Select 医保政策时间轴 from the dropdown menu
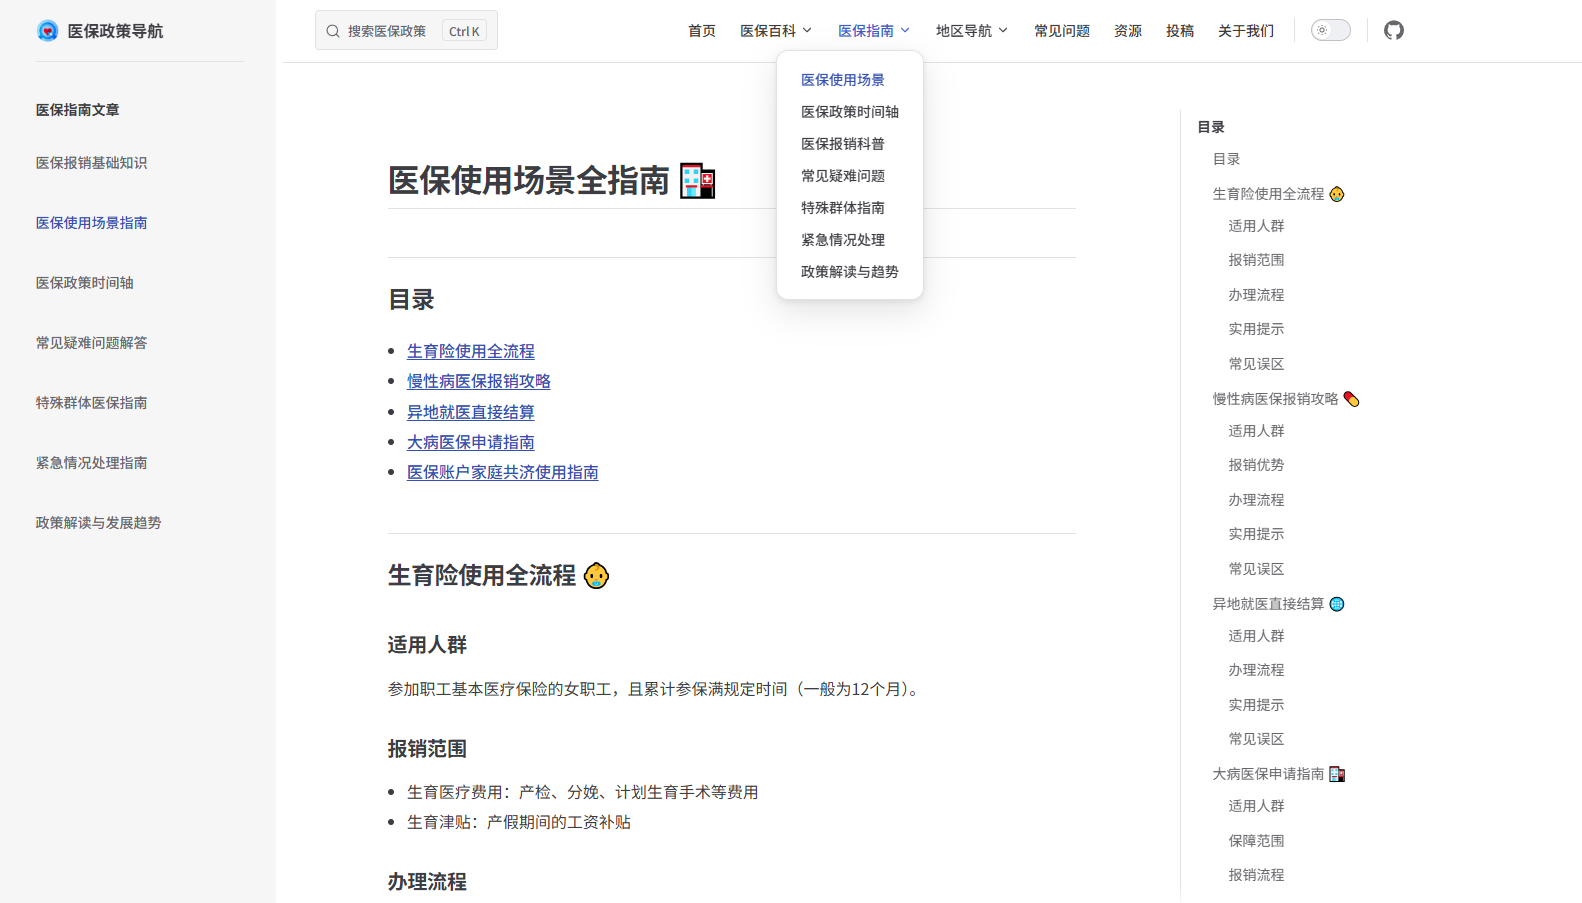The width and height of the screenshot is (1582, 903). click(x=849, y=112)
